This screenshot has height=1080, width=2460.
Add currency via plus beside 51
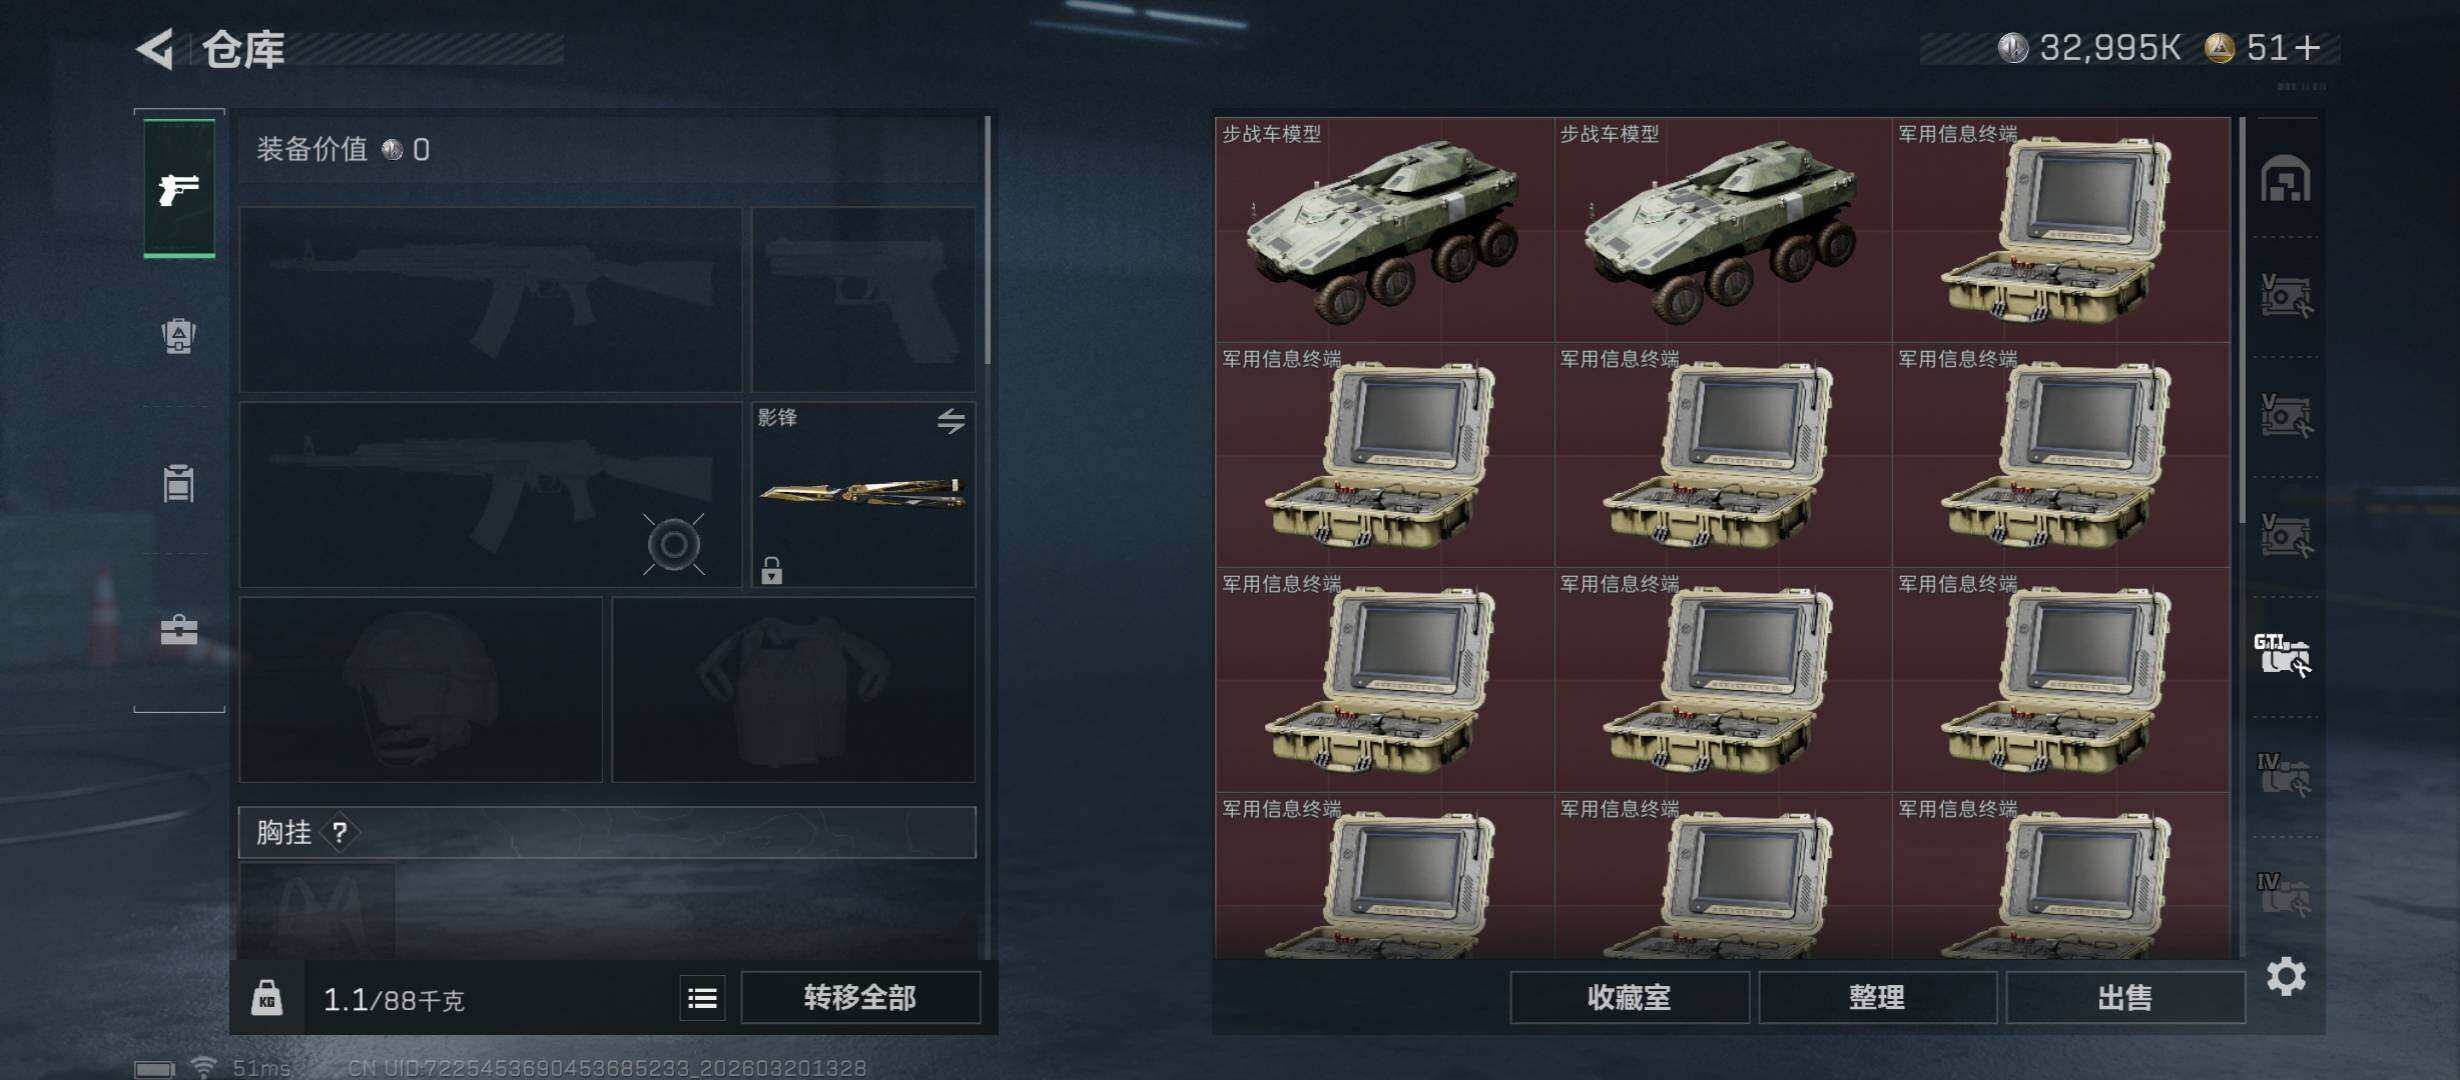pyautogui.click(x=2308, y=48)
